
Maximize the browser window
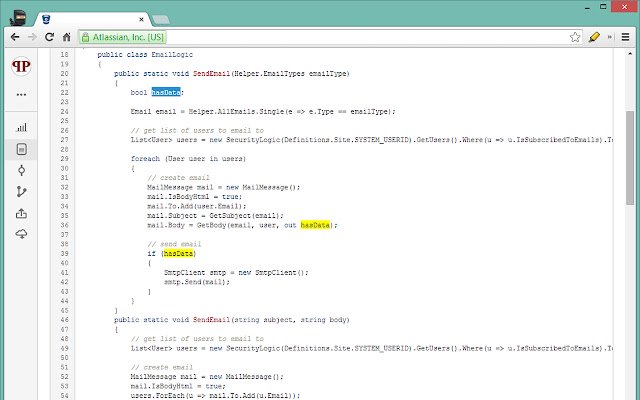[603, 7]
